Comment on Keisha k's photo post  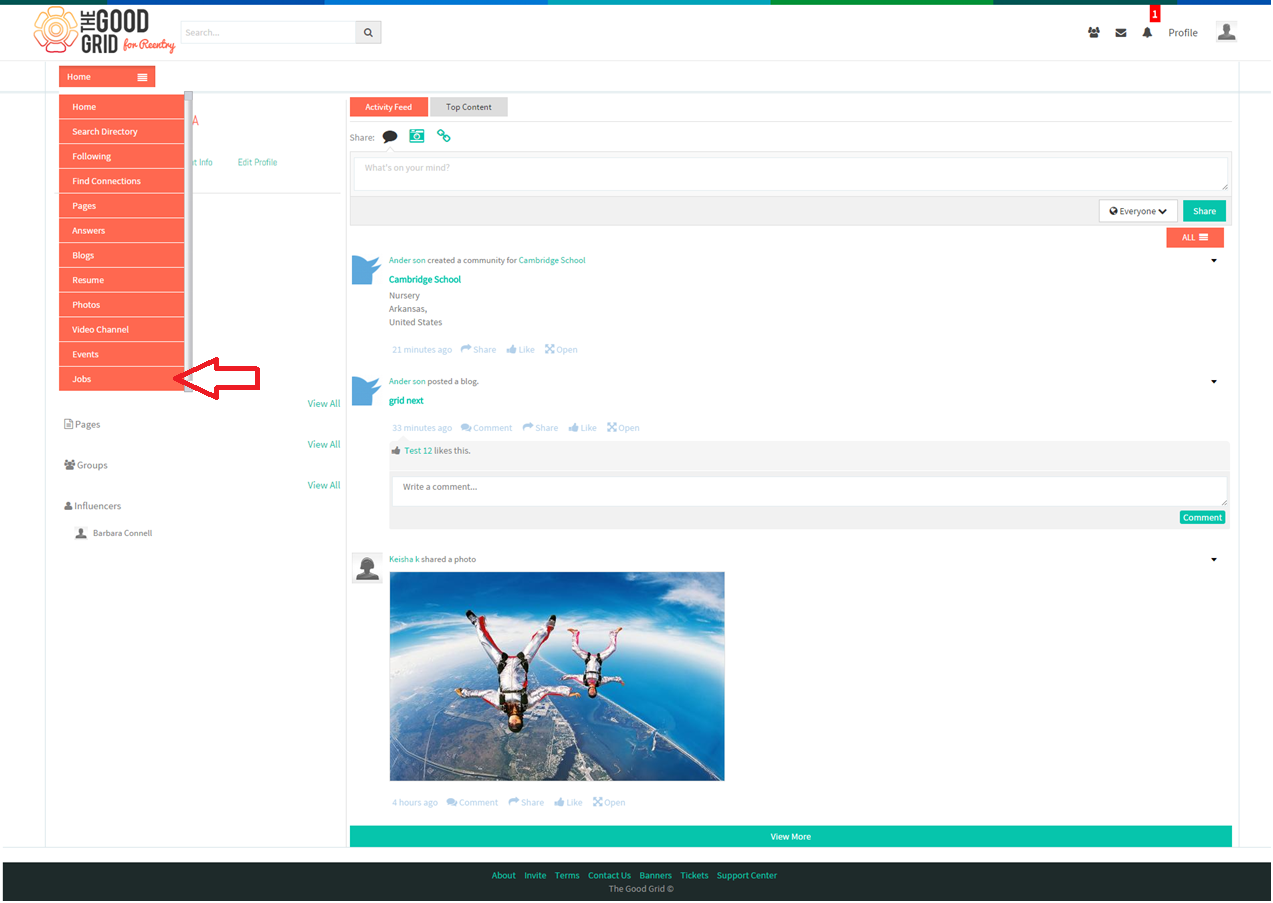click(472, 803)
